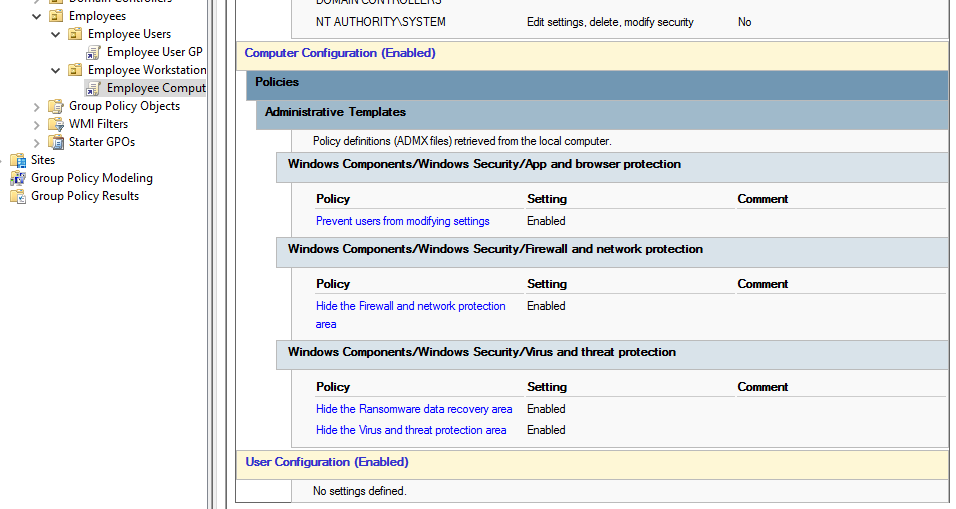Screen dimensions: 956x509
Task: Open Group Policy Modeling via its icon
Action: [x=18, y=178]
